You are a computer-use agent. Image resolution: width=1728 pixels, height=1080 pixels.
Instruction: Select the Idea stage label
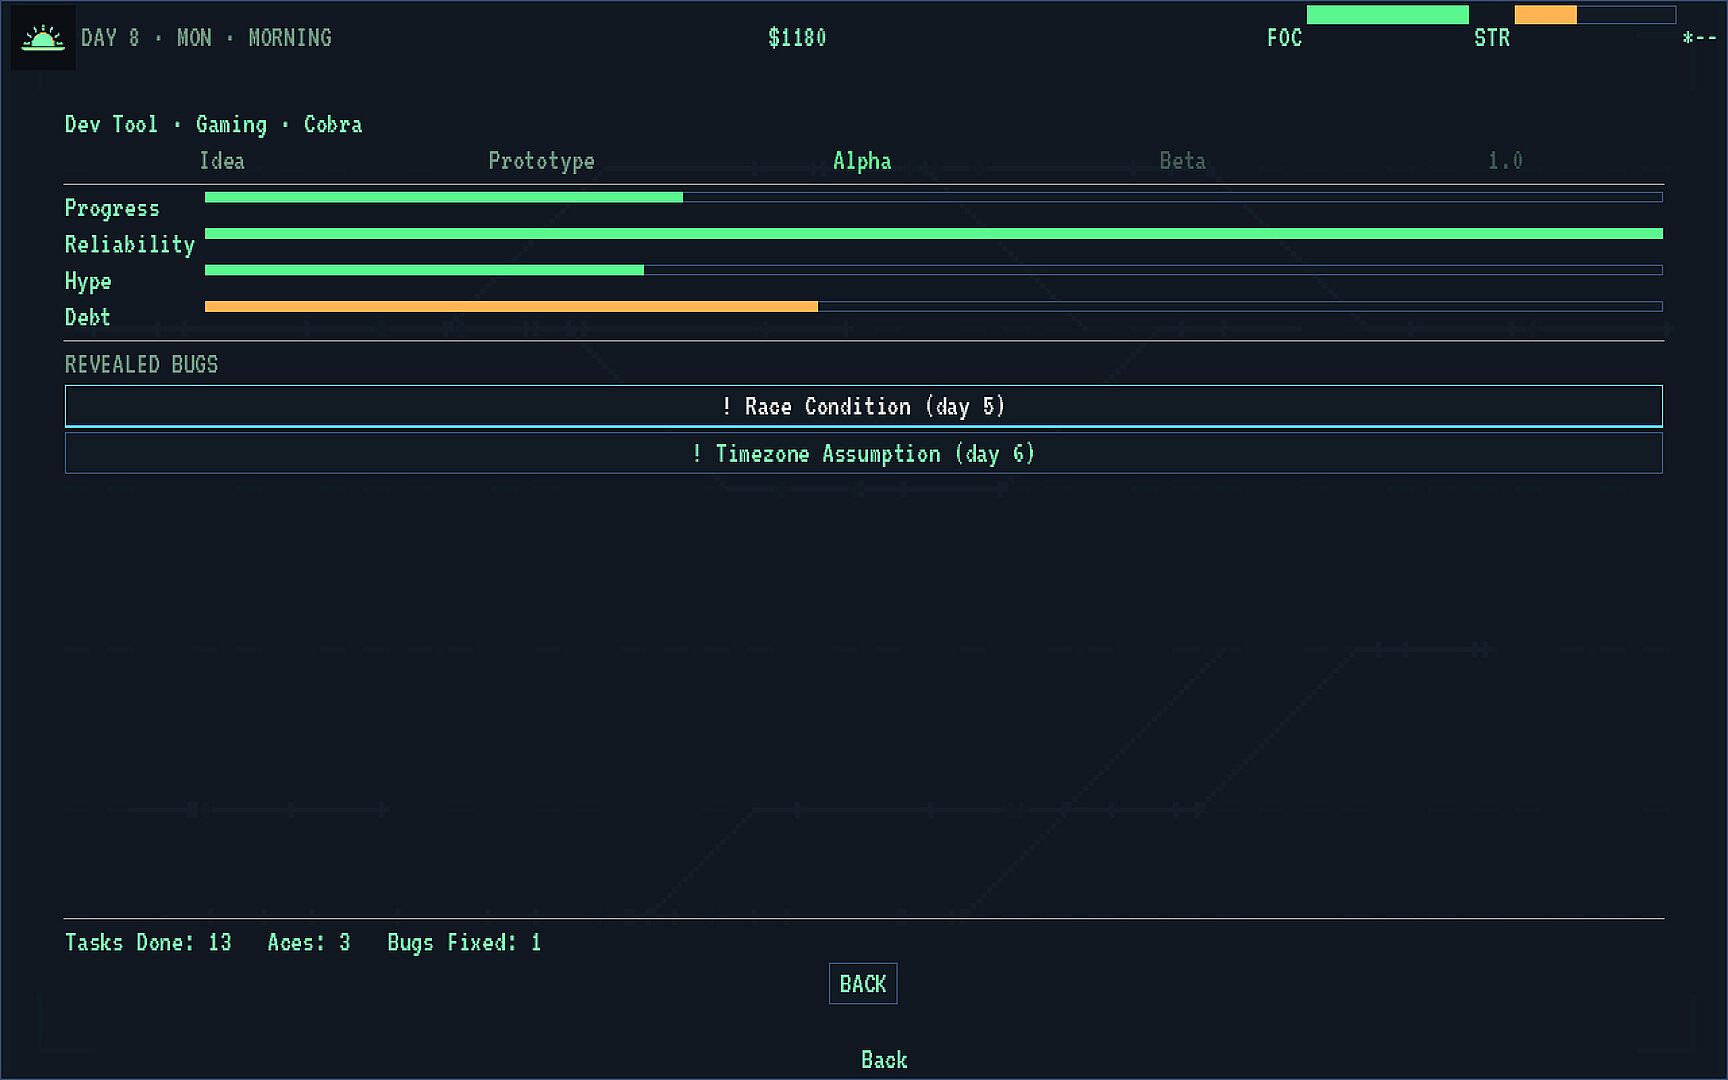click(x=222, y=161)
